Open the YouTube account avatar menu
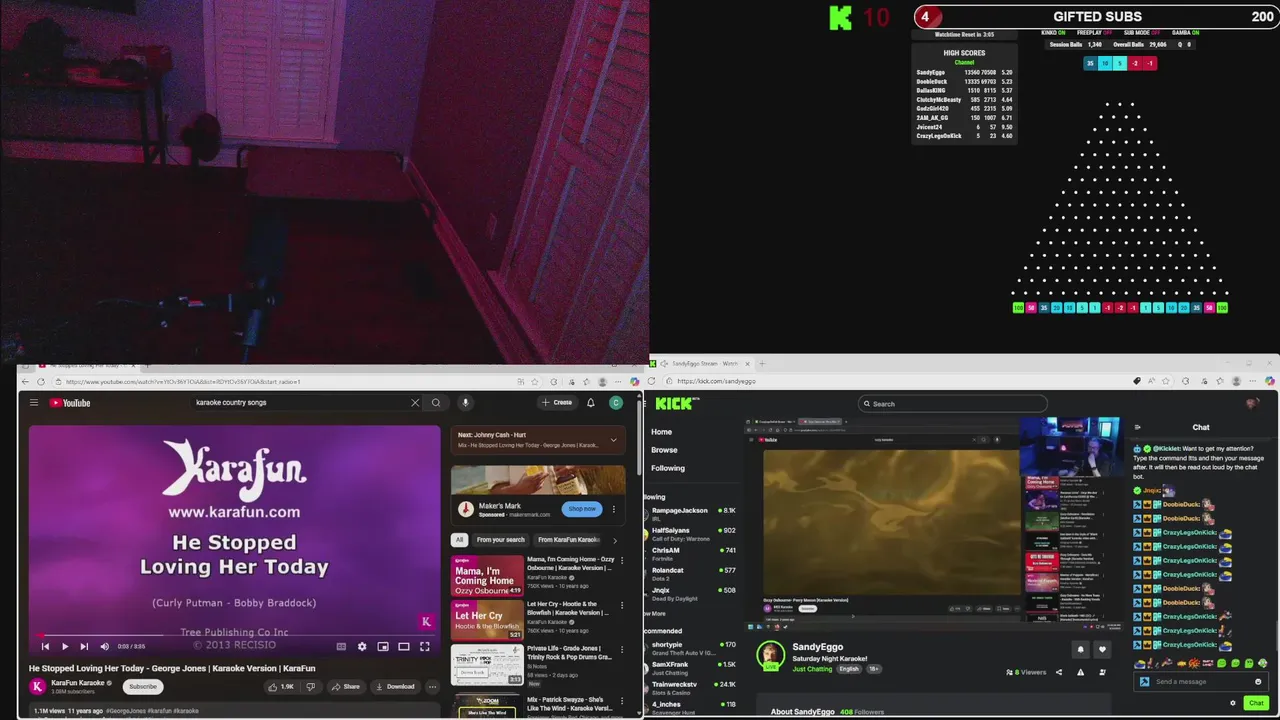 (x=616, y=403)
